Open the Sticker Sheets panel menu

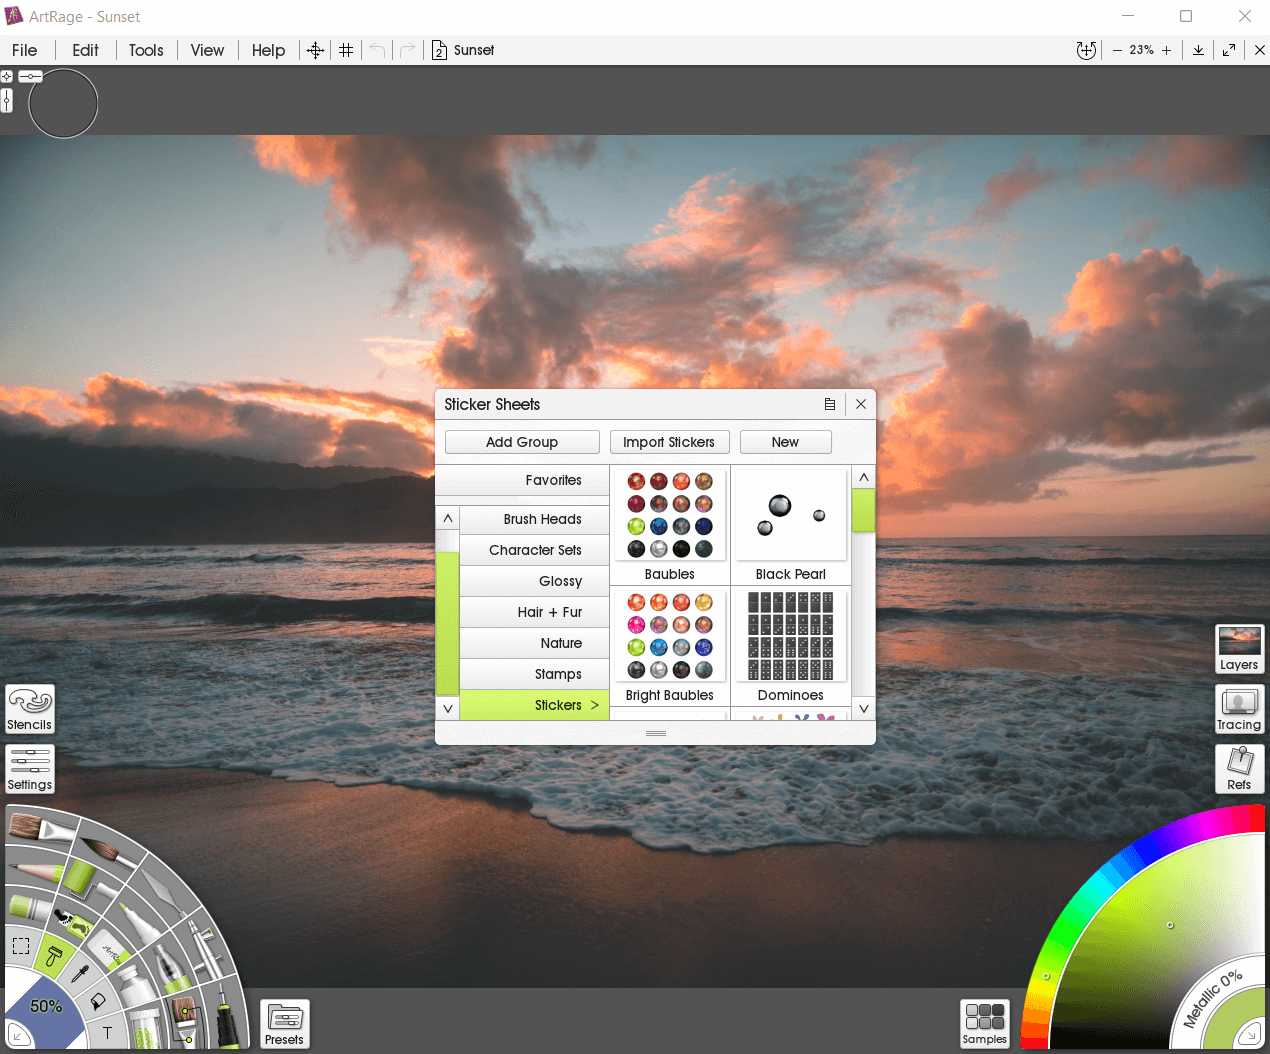[x=829, y=404]
